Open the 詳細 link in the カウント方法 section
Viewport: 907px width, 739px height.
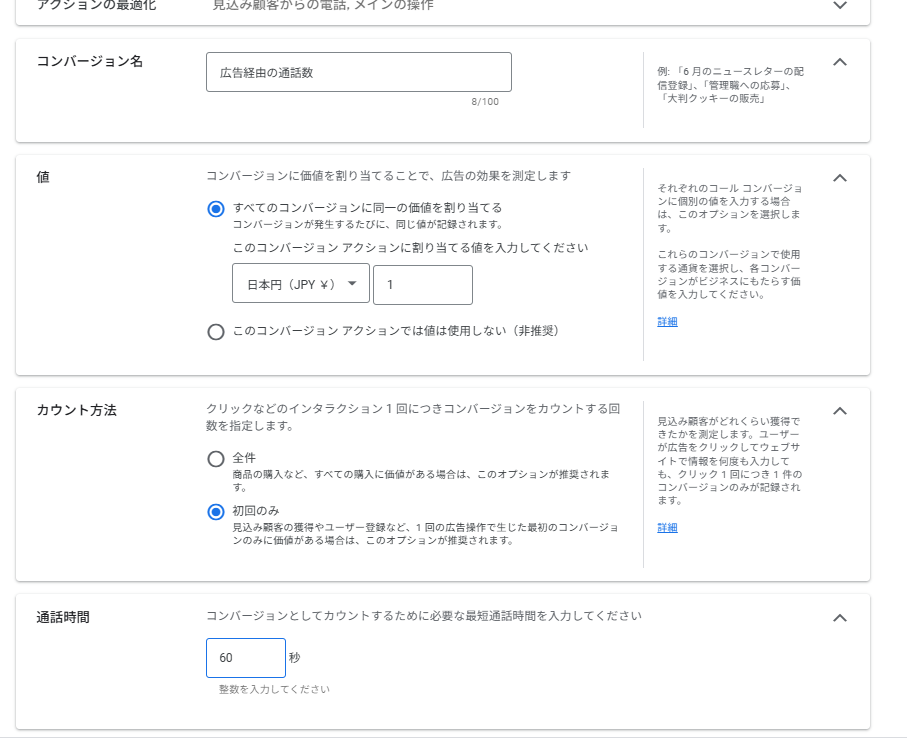667,528
